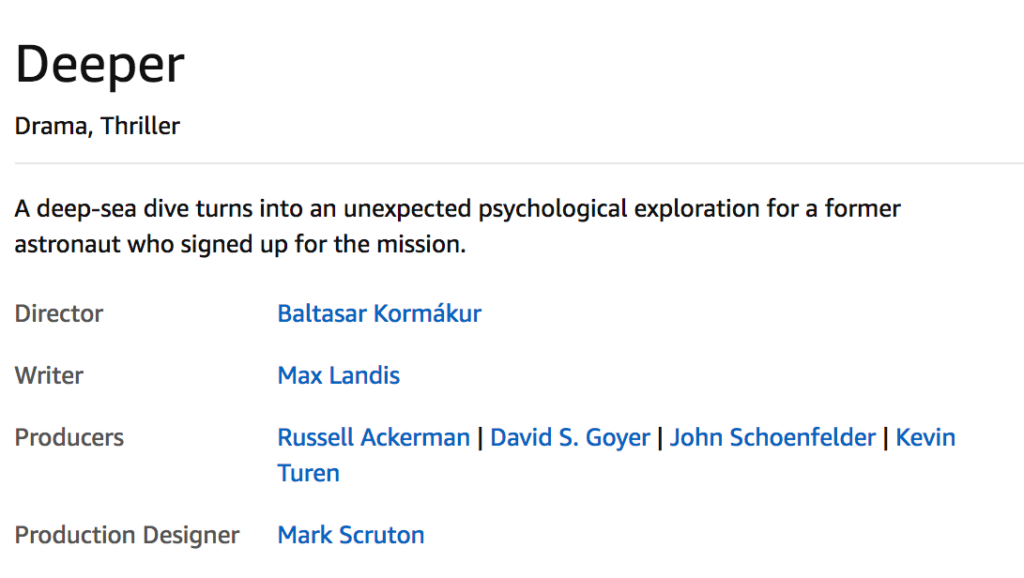
Task: Click the Director field label
Action: coord(59,313)
